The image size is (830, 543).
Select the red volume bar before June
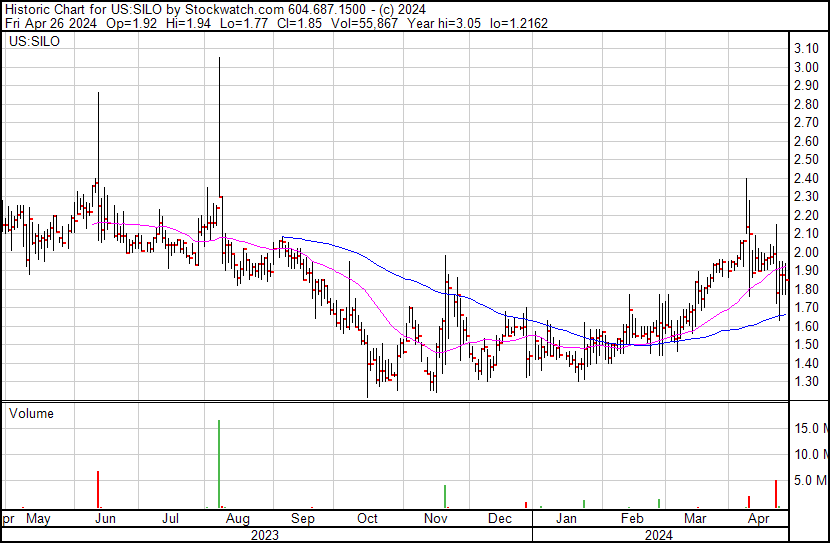(x=98, y=489)
